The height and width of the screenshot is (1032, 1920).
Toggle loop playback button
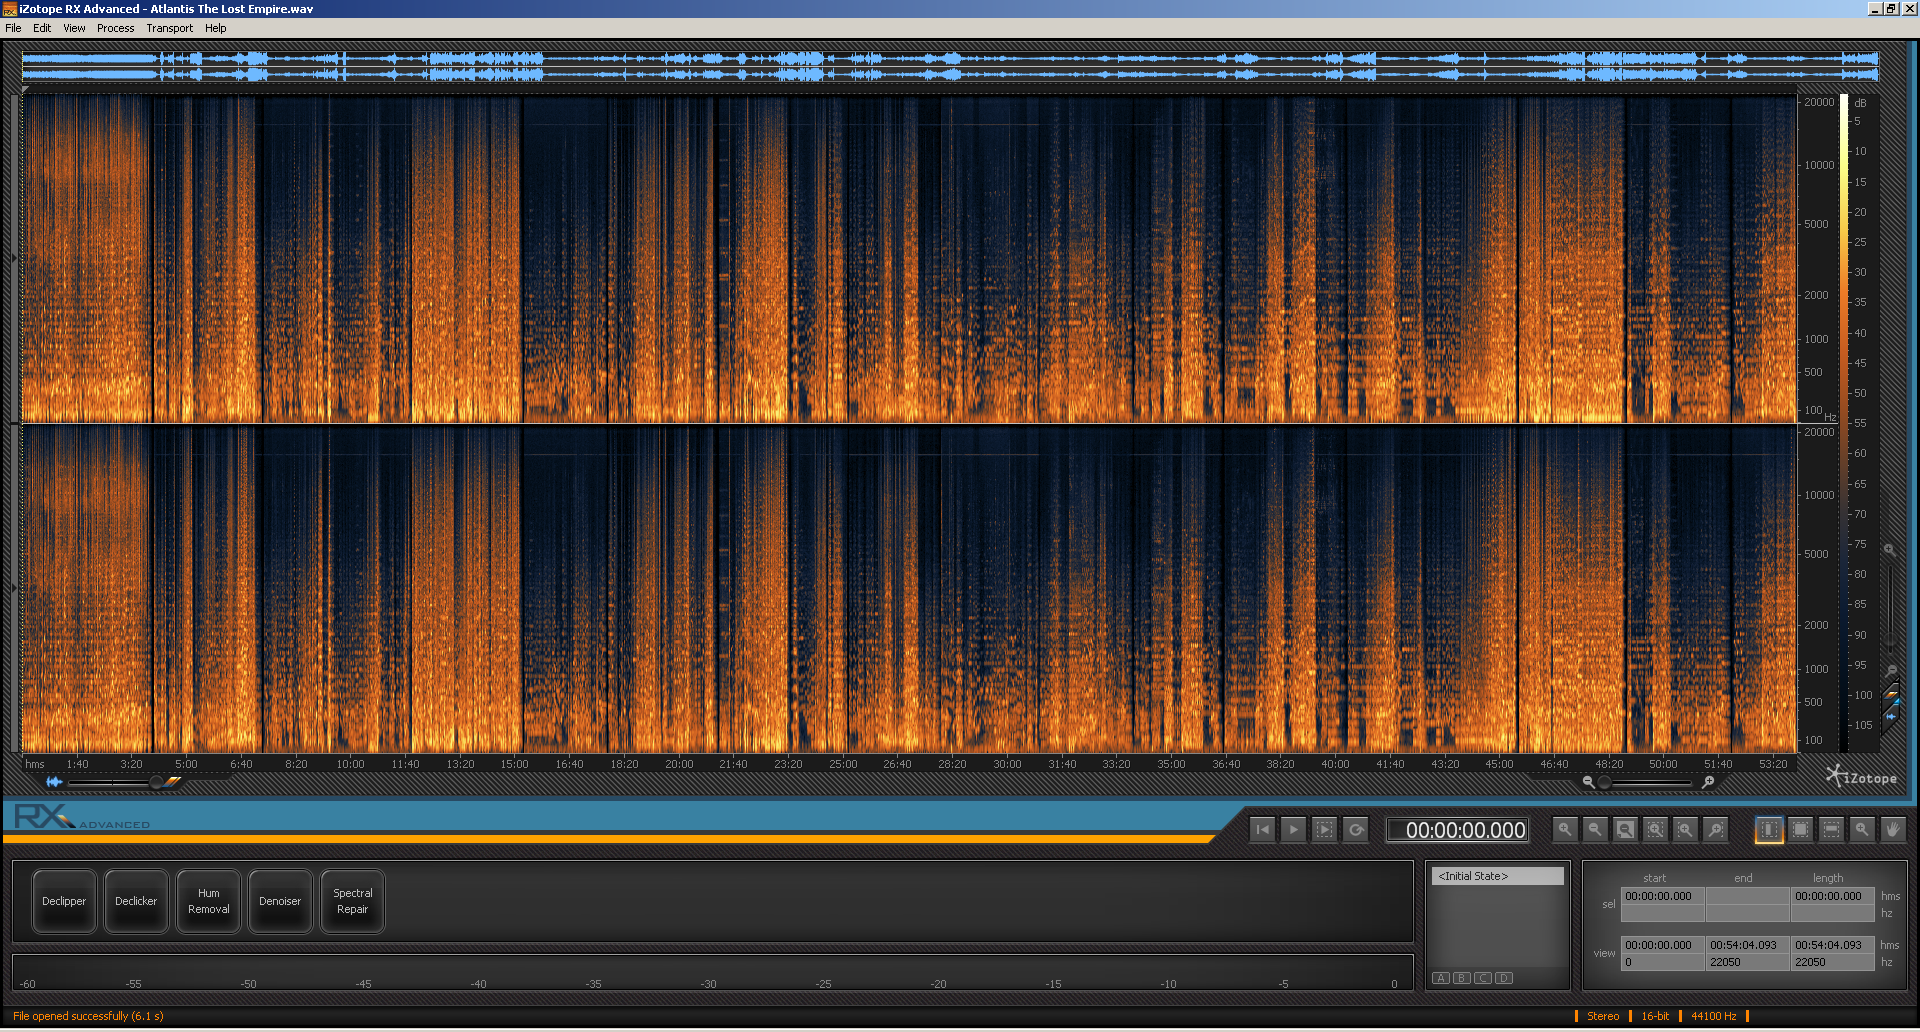pos(1355,830)
